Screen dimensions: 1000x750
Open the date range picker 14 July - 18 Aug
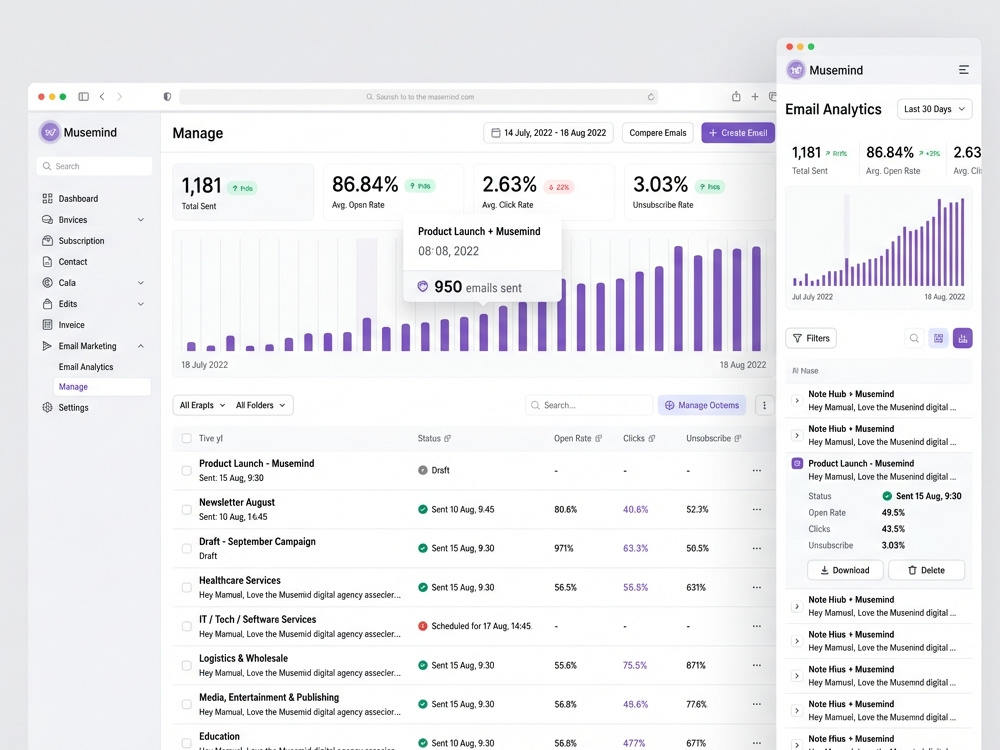point(548,133)
